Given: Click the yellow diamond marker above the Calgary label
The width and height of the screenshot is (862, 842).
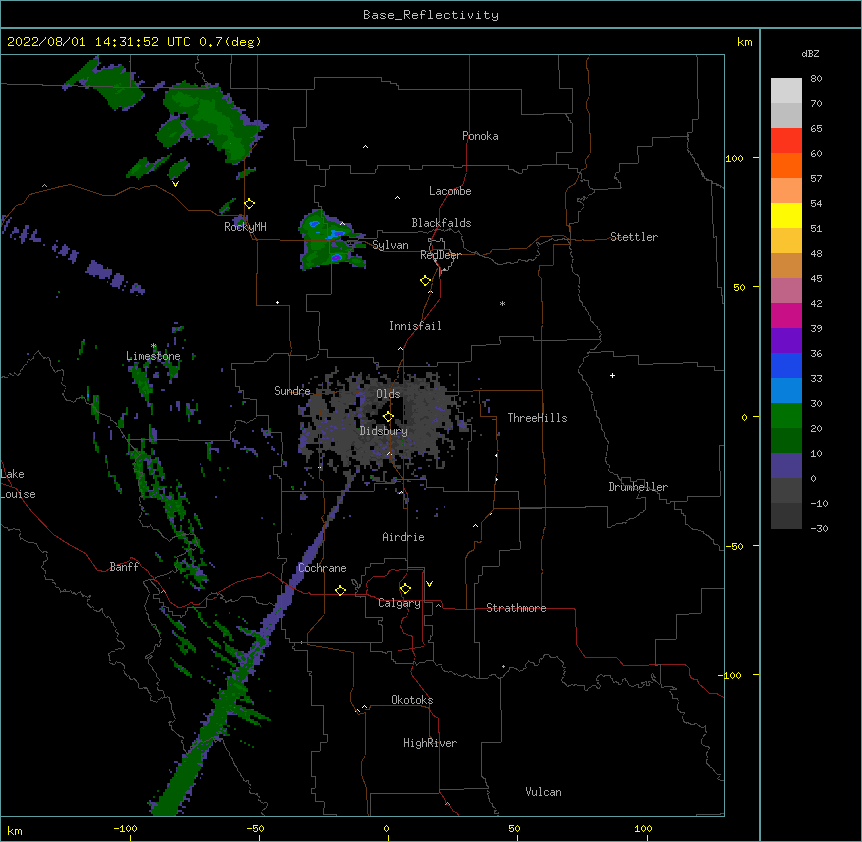Looking at the screenshot, I should [x=406, y=589].
